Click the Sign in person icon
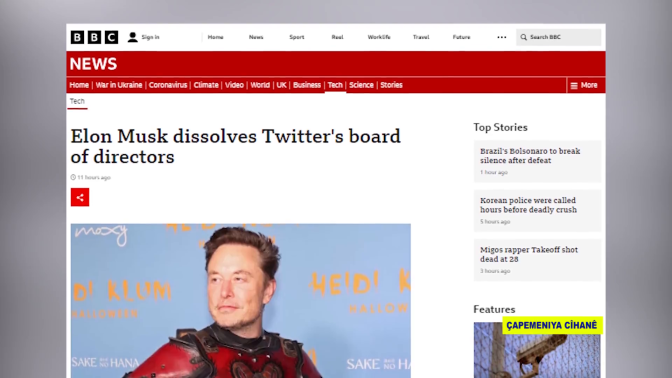This screenshot has height=378, width=672. point(132,37)
